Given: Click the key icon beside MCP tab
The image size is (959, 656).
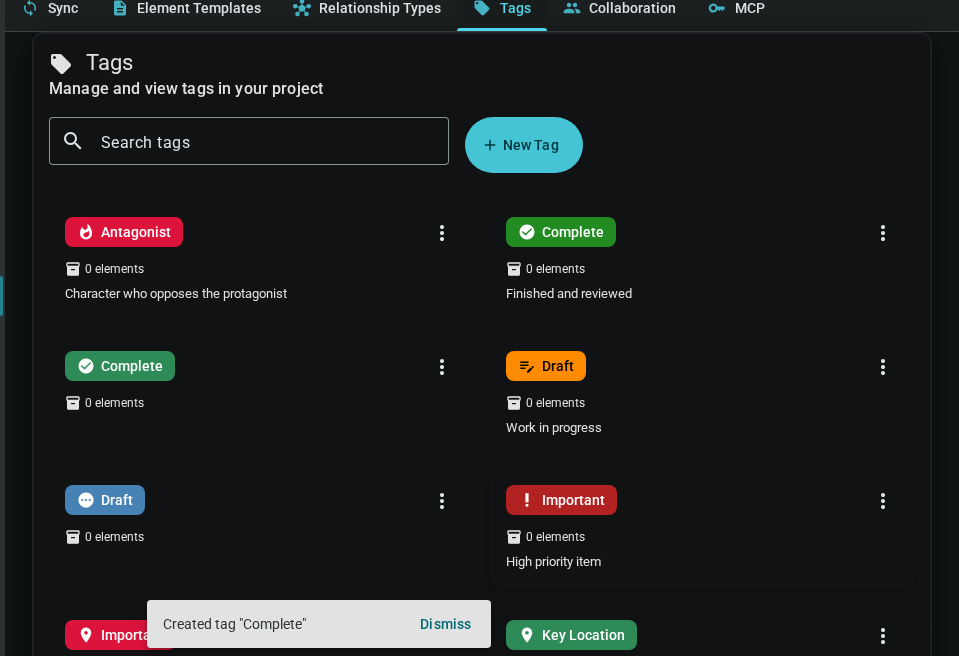Looking at the screenshot, I should 717,9.
